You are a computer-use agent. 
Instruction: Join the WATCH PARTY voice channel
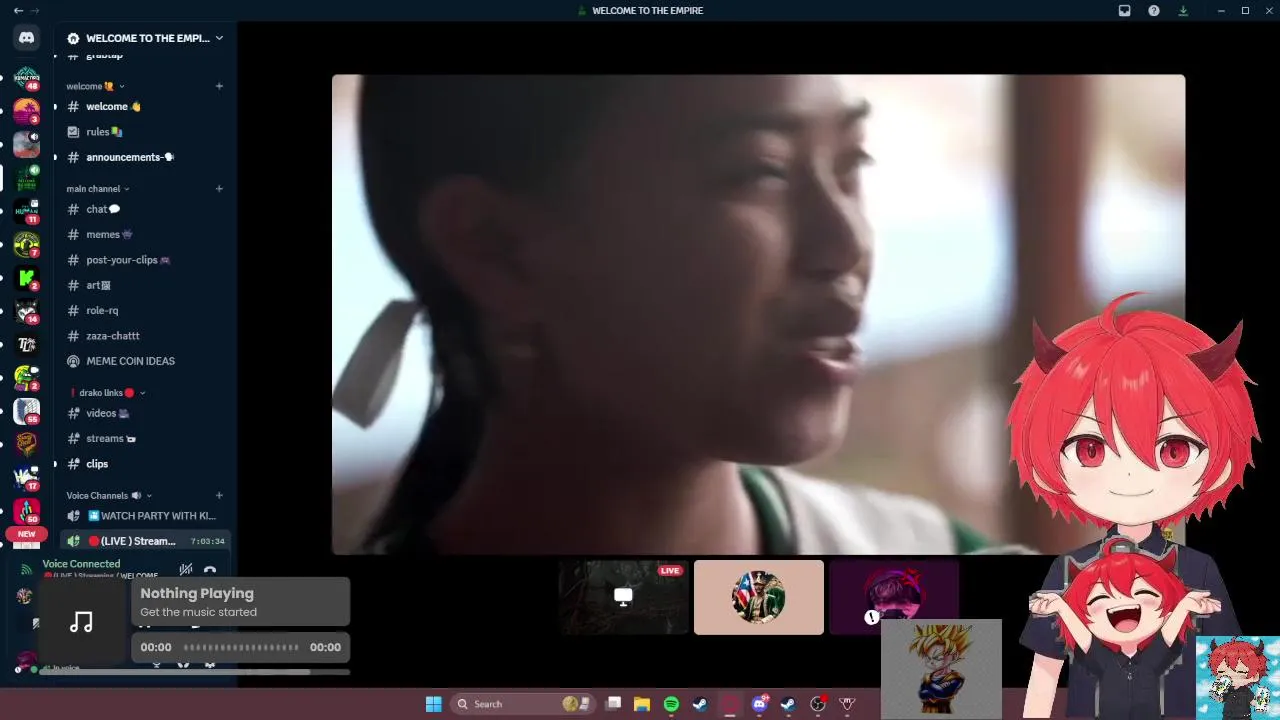(145, 516)
